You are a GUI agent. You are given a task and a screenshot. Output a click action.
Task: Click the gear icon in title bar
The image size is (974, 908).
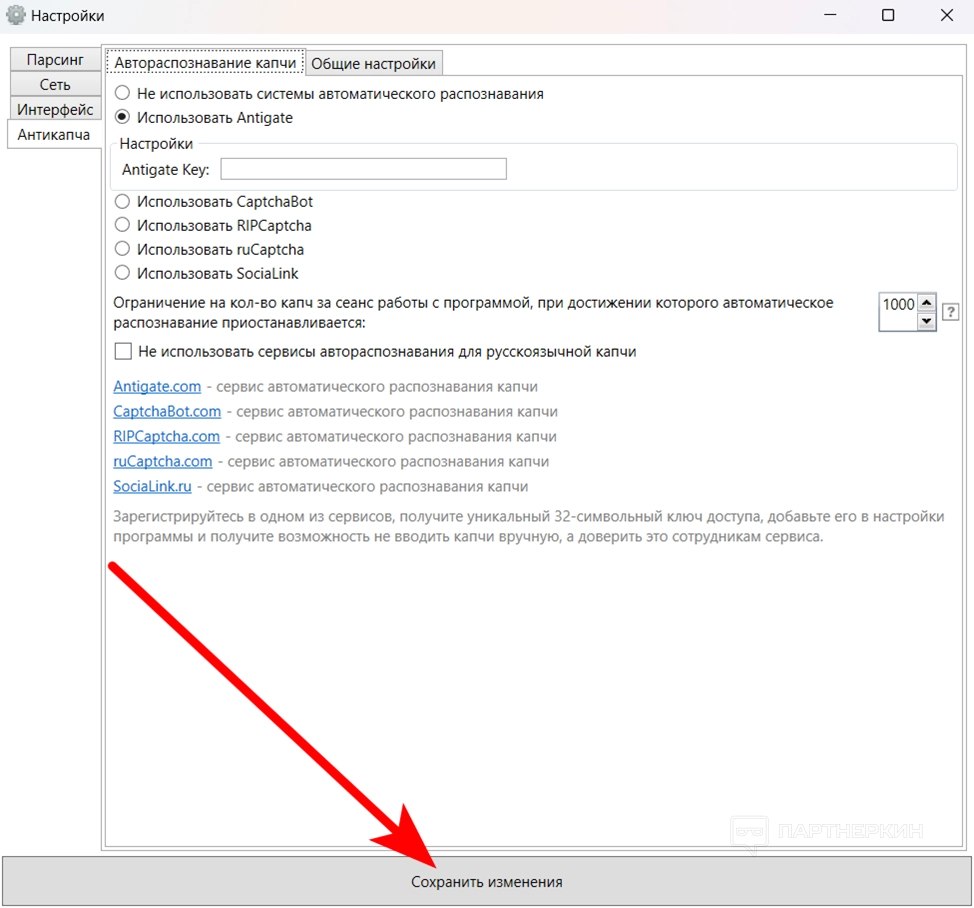coord(16,15)
